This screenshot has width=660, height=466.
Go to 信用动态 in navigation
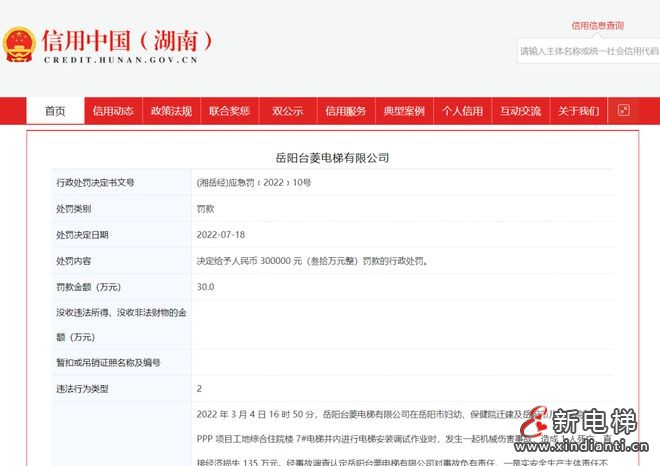click(x=113, y=111)
